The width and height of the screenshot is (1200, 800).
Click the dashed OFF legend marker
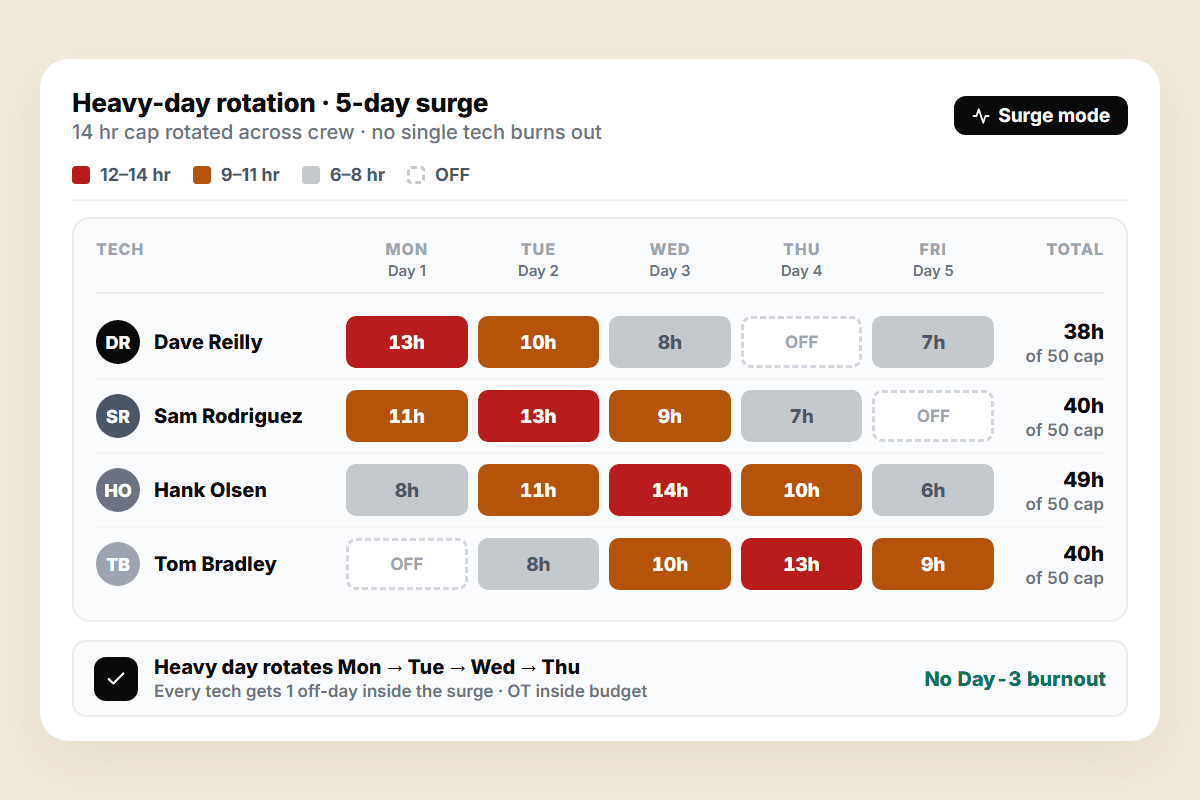416,175
